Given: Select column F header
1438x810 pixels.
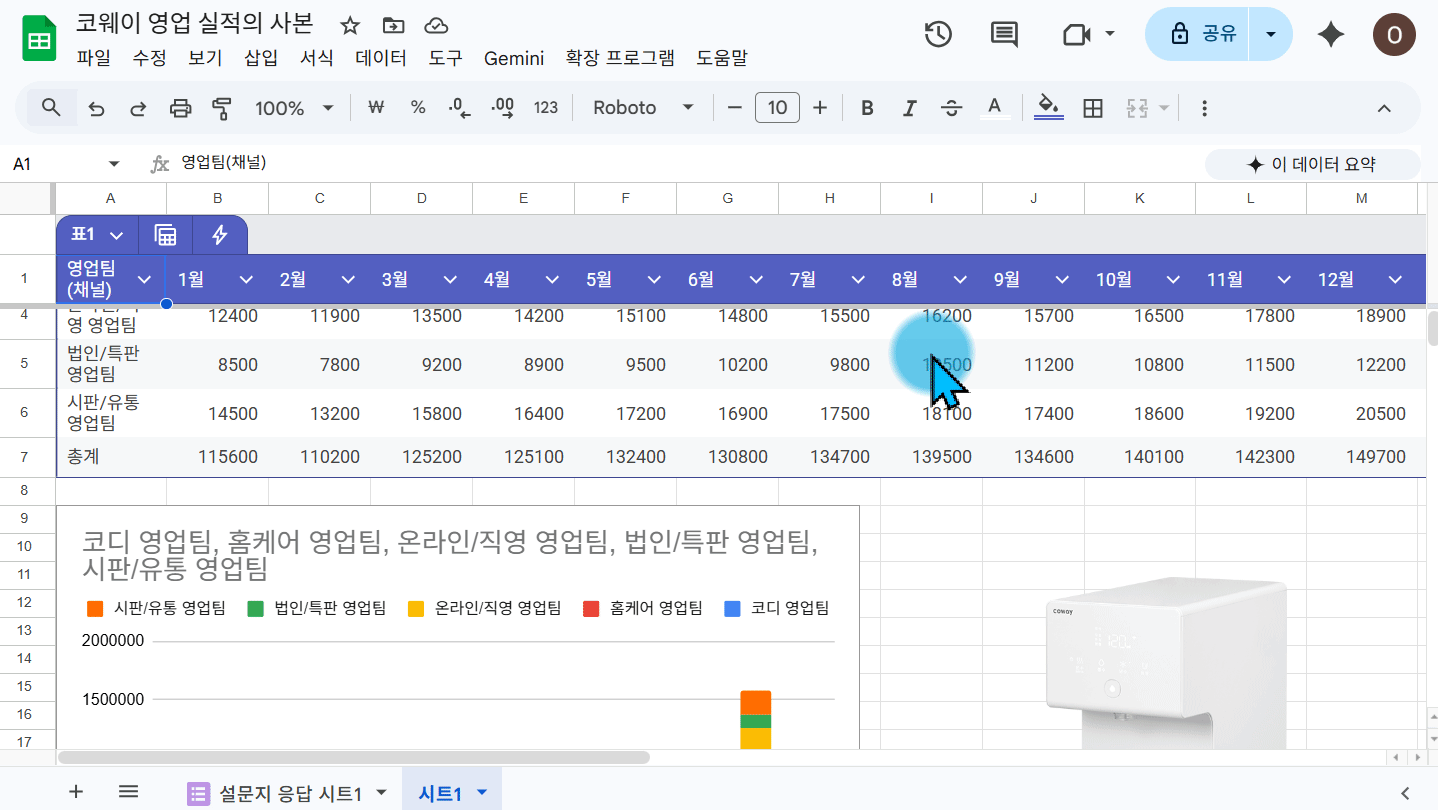Looking at the screenshot, I should (626, 199).
